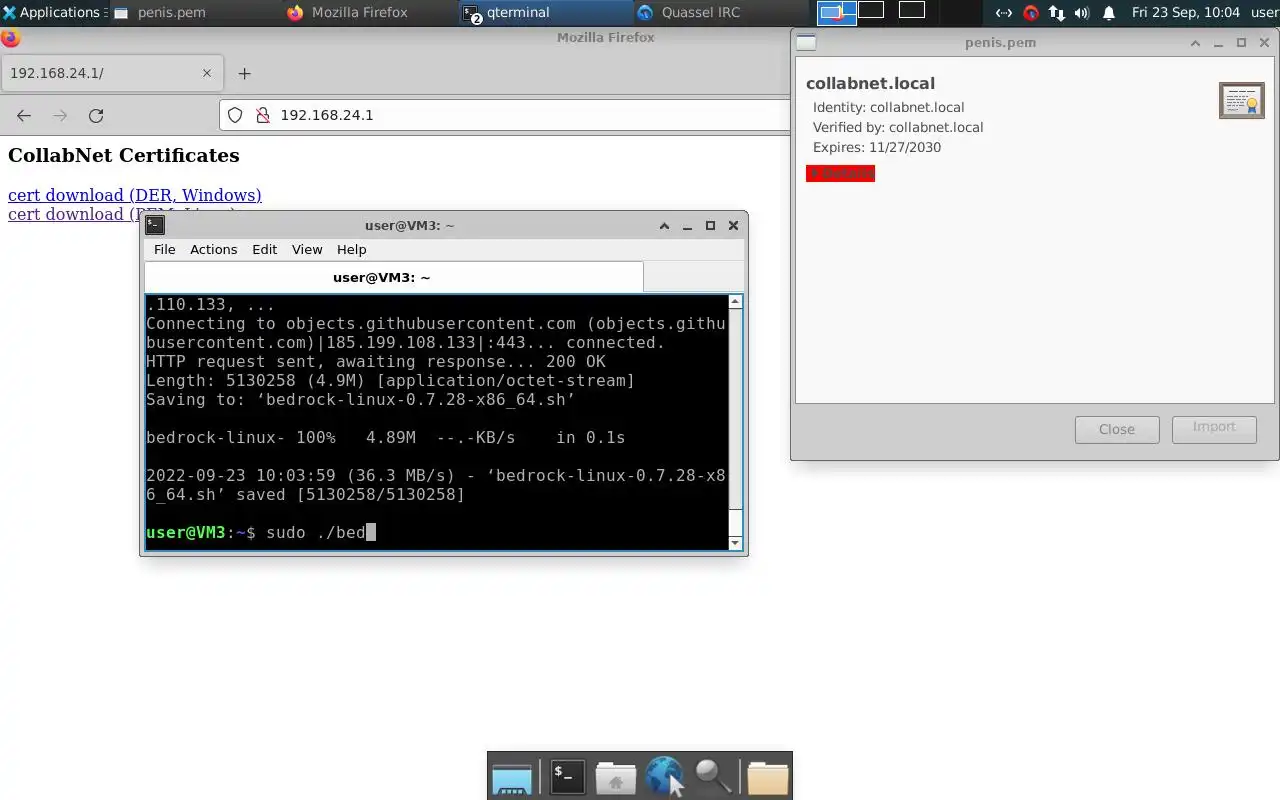Image resolution: width=1280 pixels, height=800 pixels.
Task: Click the Firefox logo at window top-left
Action: [x=10, y=38]
